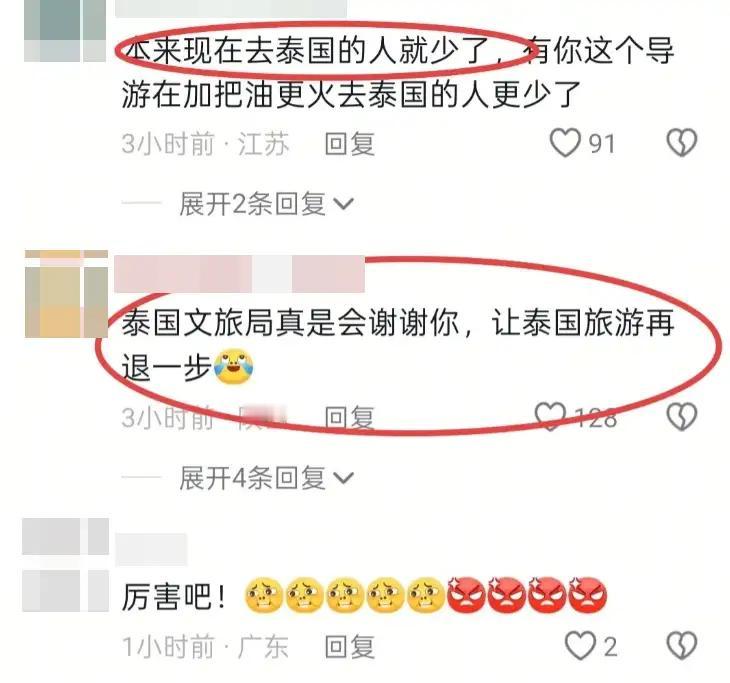730x683 pixels.
Task: Like the comment with 128 likes
Action: pyautogui.click(x=550, y=417)
